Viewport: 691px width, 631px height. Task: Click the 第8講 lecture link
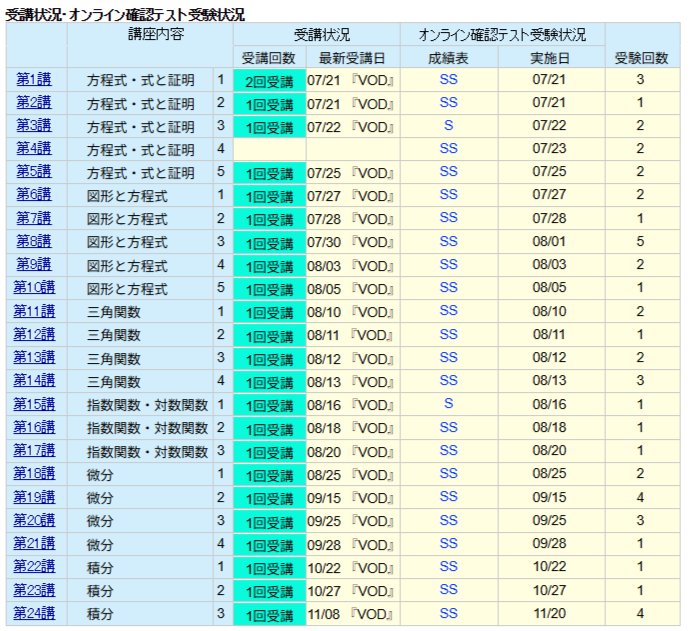click(x=33, y=241)
